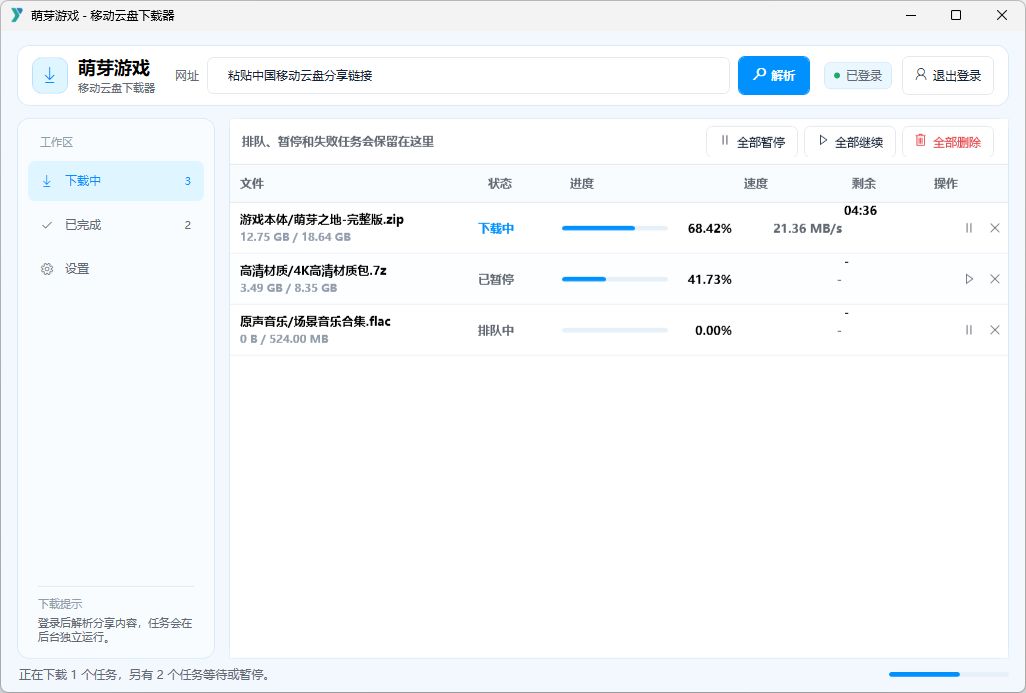Viewport: 1026px width, 693px height.
Task: Resume all tasks with 全部继续
Action: (x=850, y=142)
